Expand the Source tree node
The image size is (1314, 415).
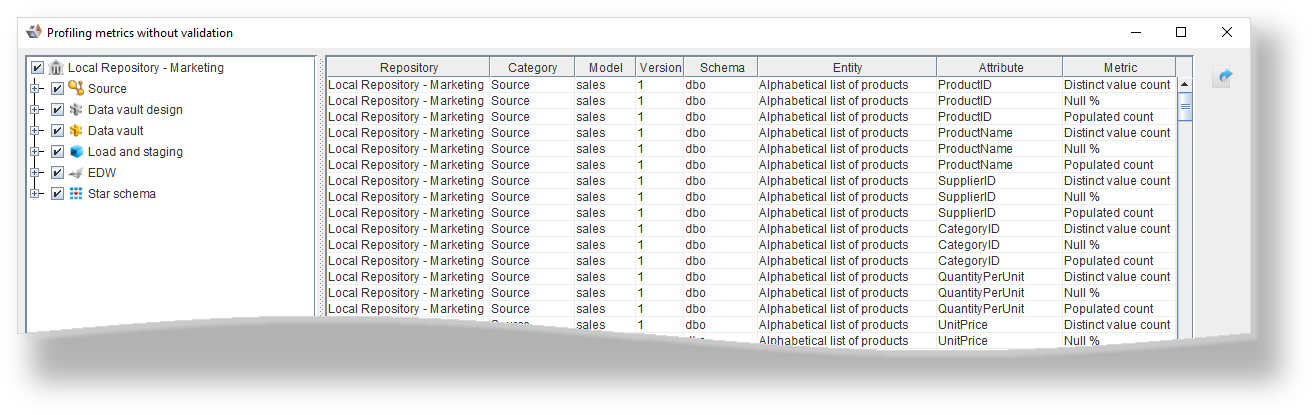click(36, 89)
